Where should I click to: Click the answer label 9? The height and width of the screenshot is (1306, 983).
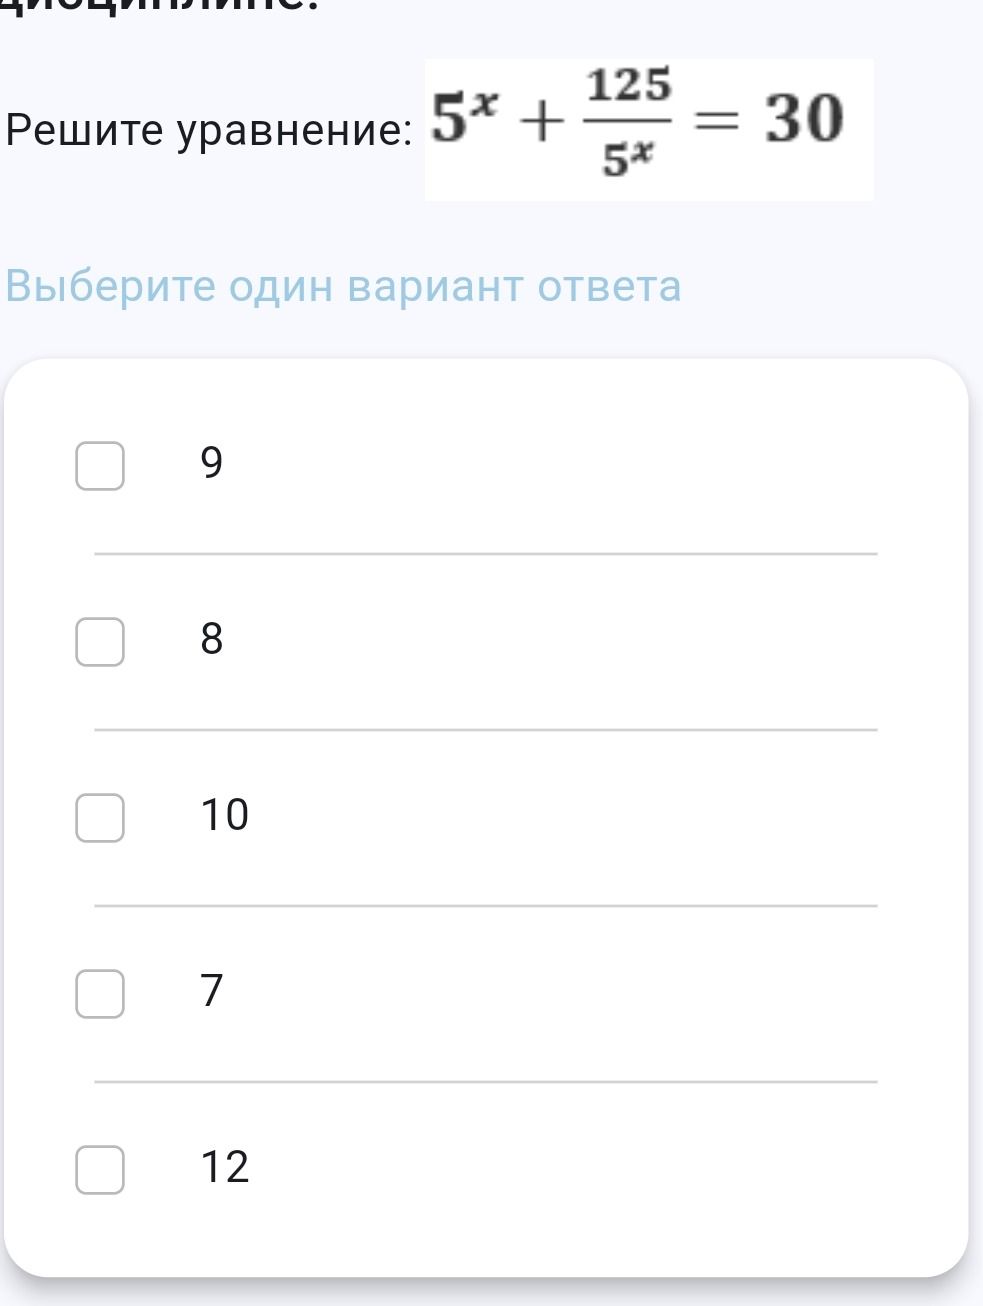pyautogui.click(x=212, y=463)
